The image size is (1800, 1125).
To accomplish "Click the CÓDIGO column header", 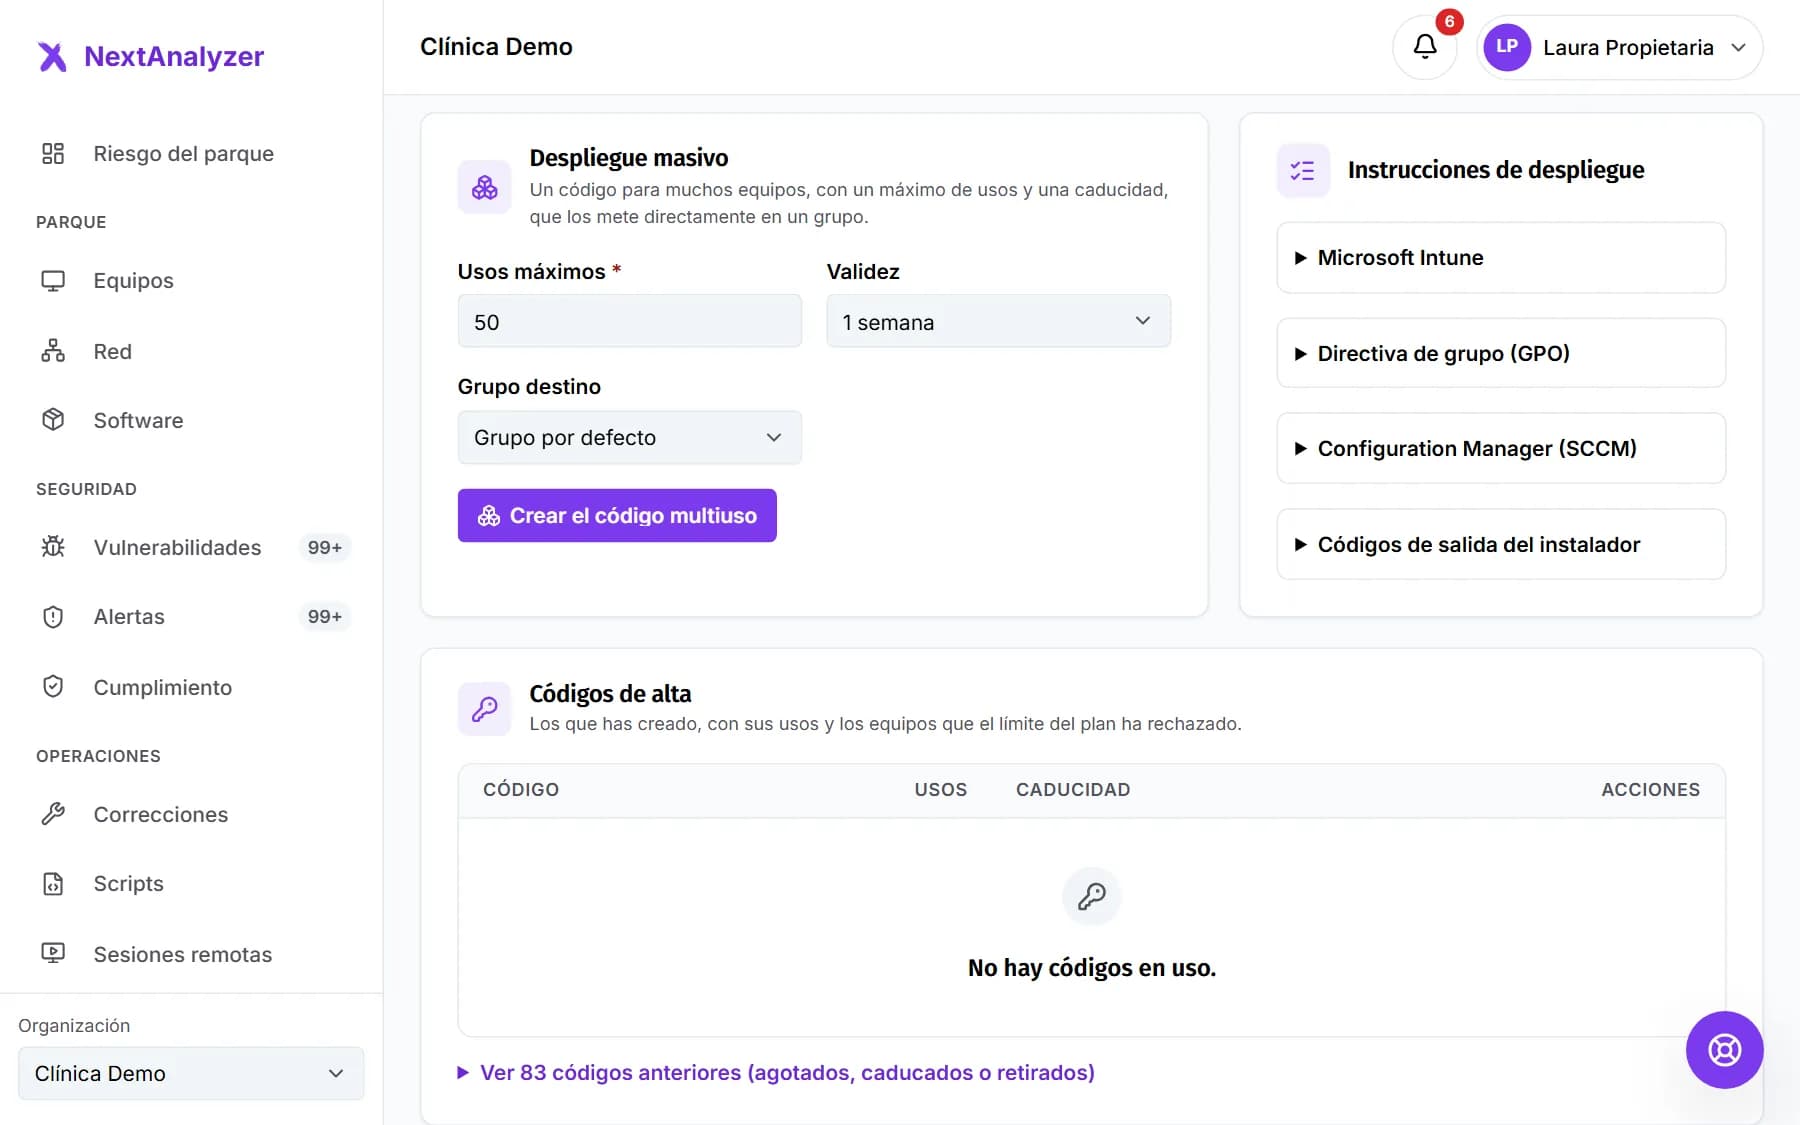I will [x=521, y=790].
